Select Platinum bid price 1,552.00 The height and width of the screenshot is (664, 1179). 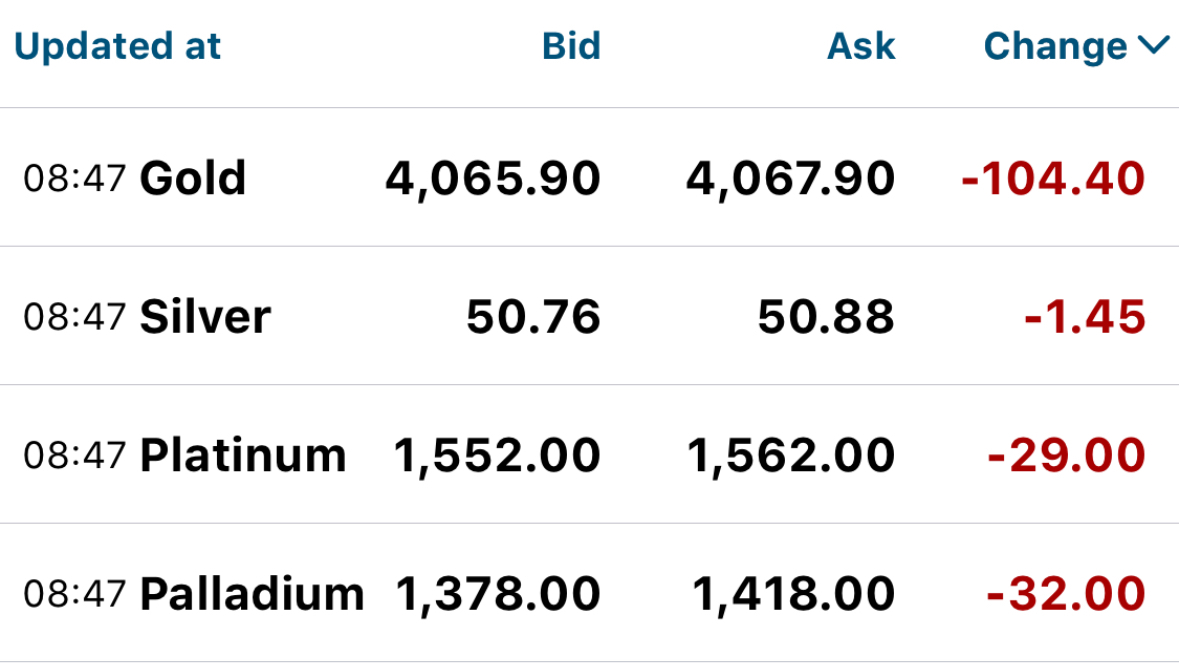(497, 456)
